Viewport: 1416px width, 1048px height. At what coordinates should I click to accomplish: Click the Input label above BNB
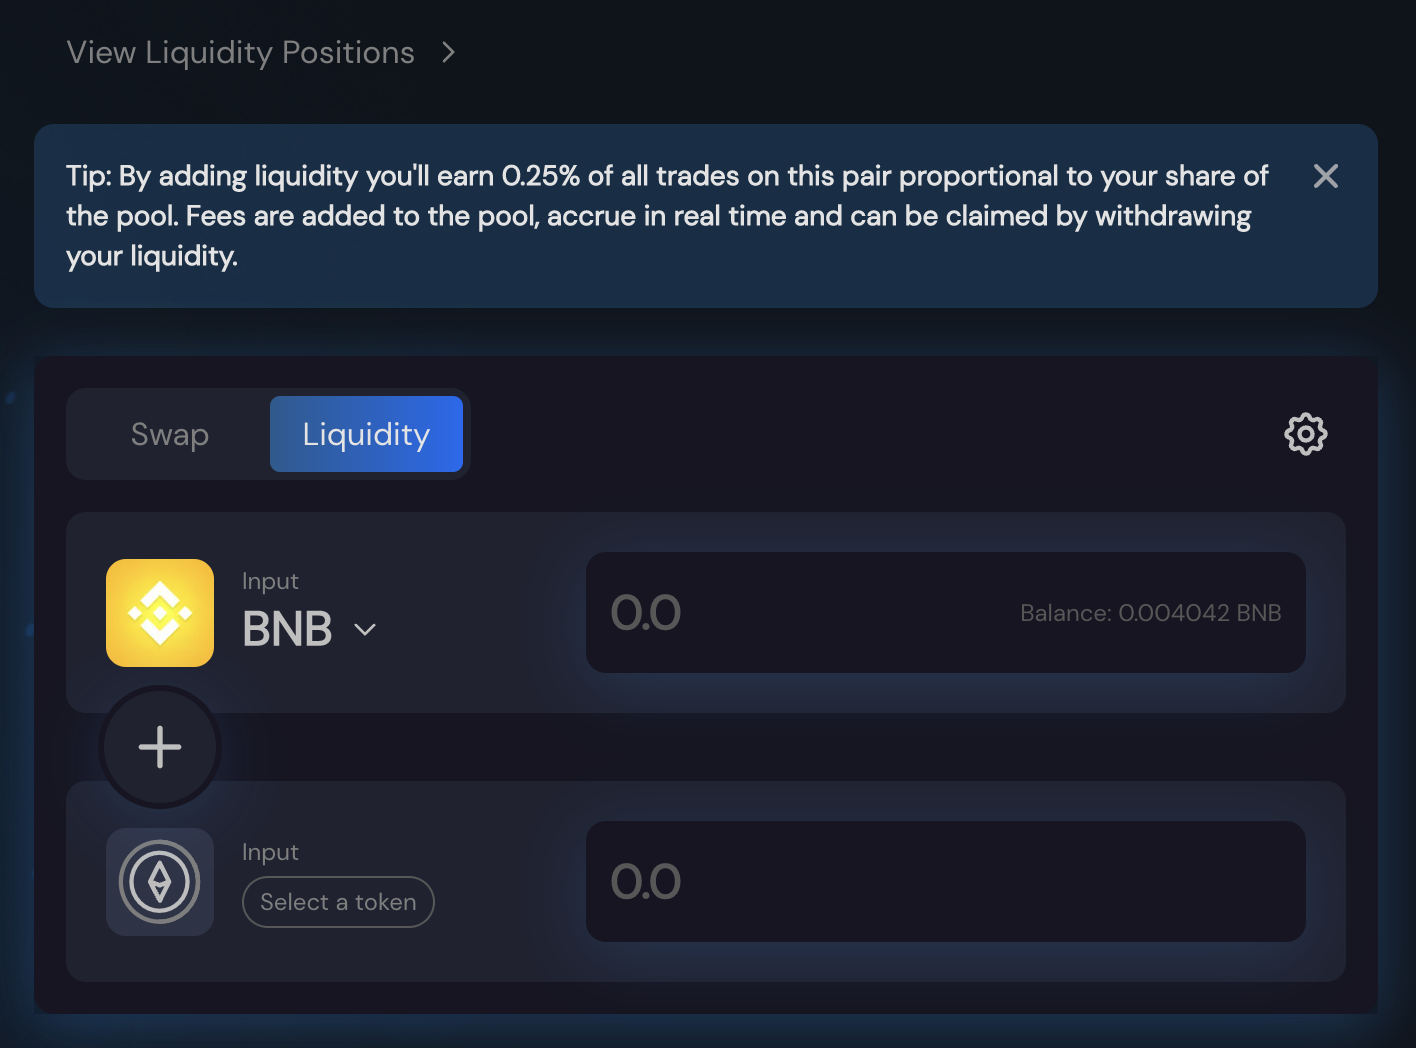tap(270, 581)
